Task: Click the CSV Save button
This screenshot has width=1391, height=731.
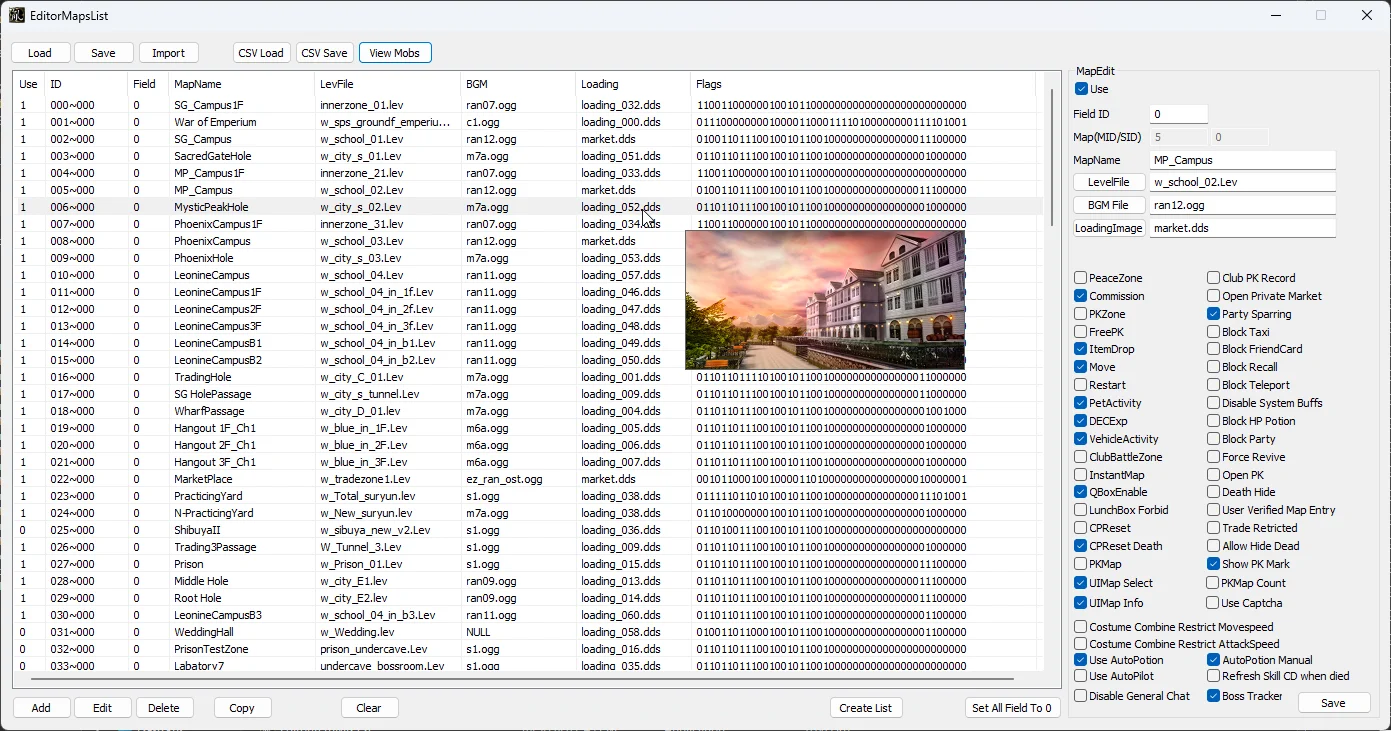Action: pyautogui.click(x=325, y=53)
